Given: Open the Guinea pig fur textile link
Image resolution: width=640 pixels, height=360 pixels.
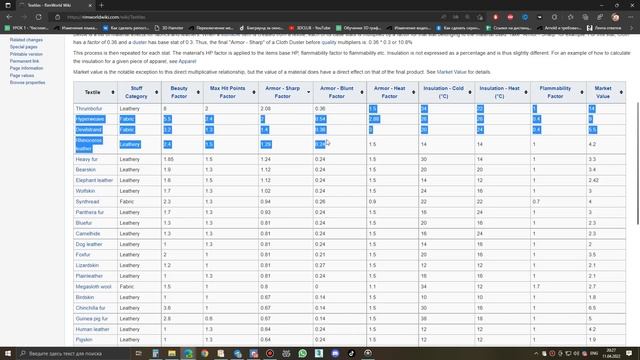Looking at the screenshot, I should point(92,318).
